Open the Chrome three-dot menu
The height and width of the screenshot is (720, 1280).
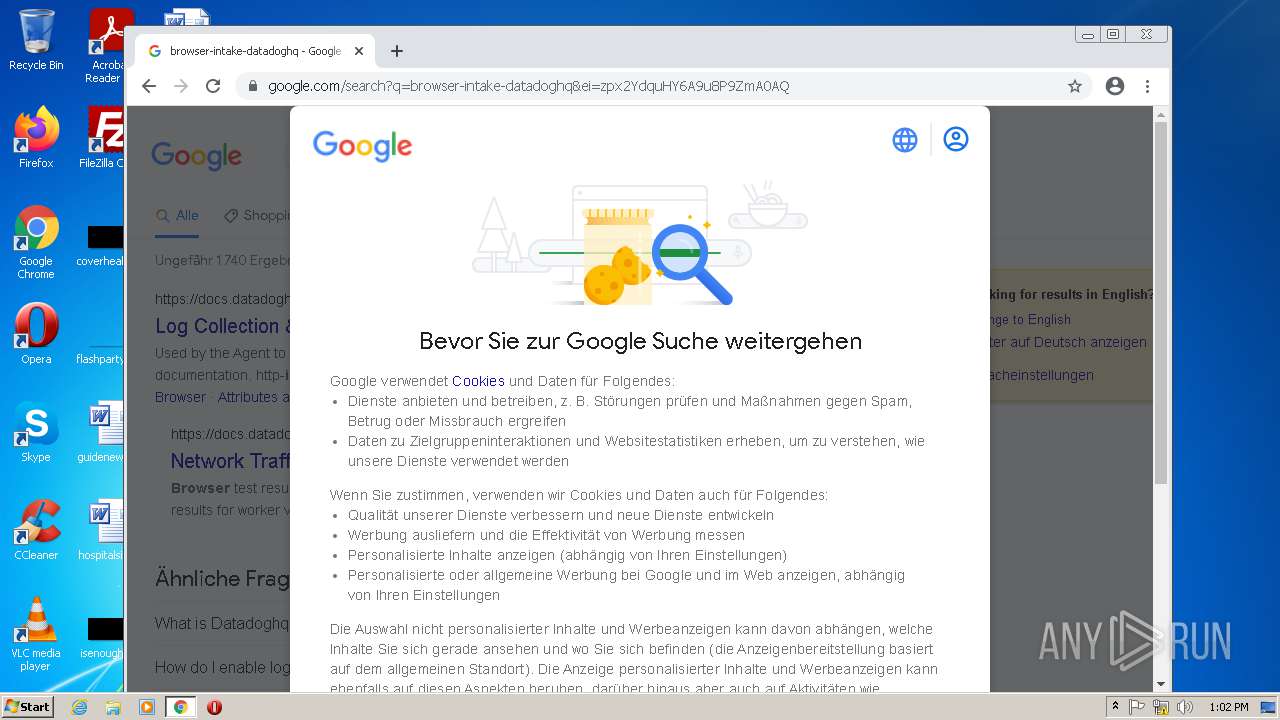click(1148, 86)
